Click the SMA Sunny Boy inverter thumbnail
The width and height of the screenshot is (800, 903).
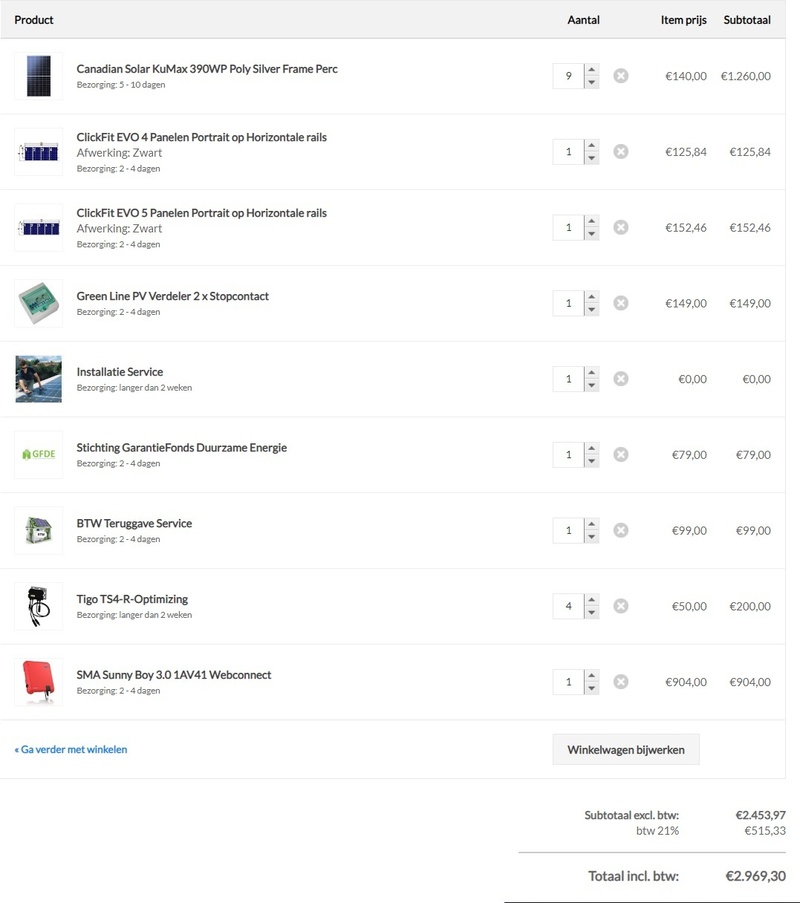point(38,682)
